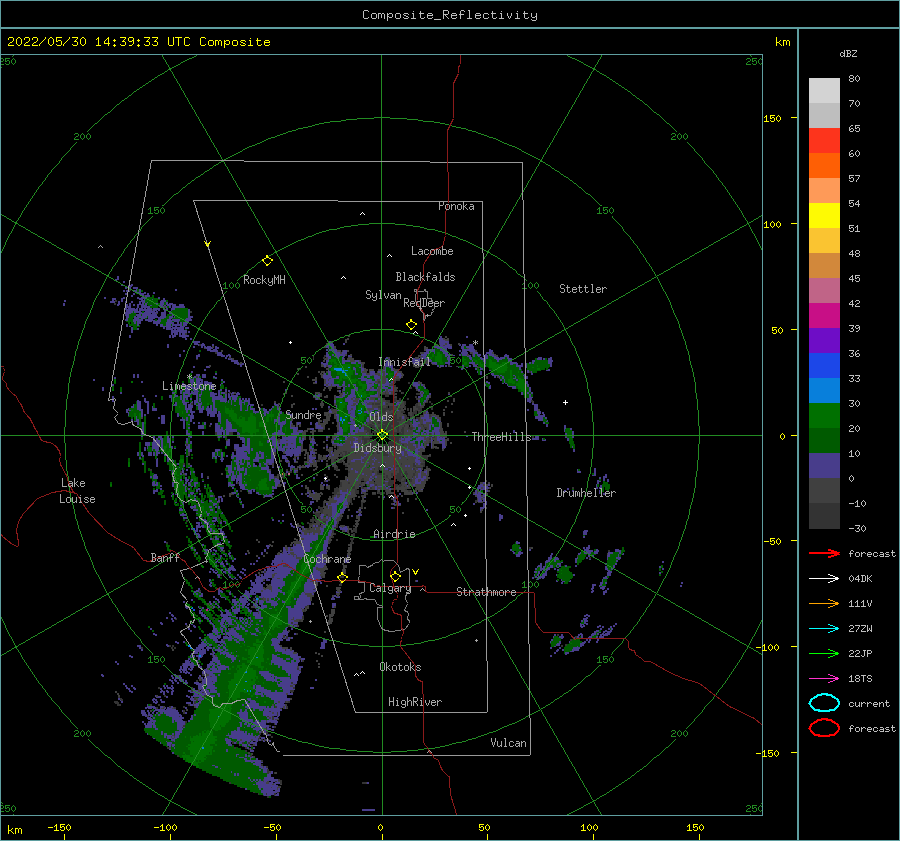Click the white 04DK arrow icon

point(824,579)
